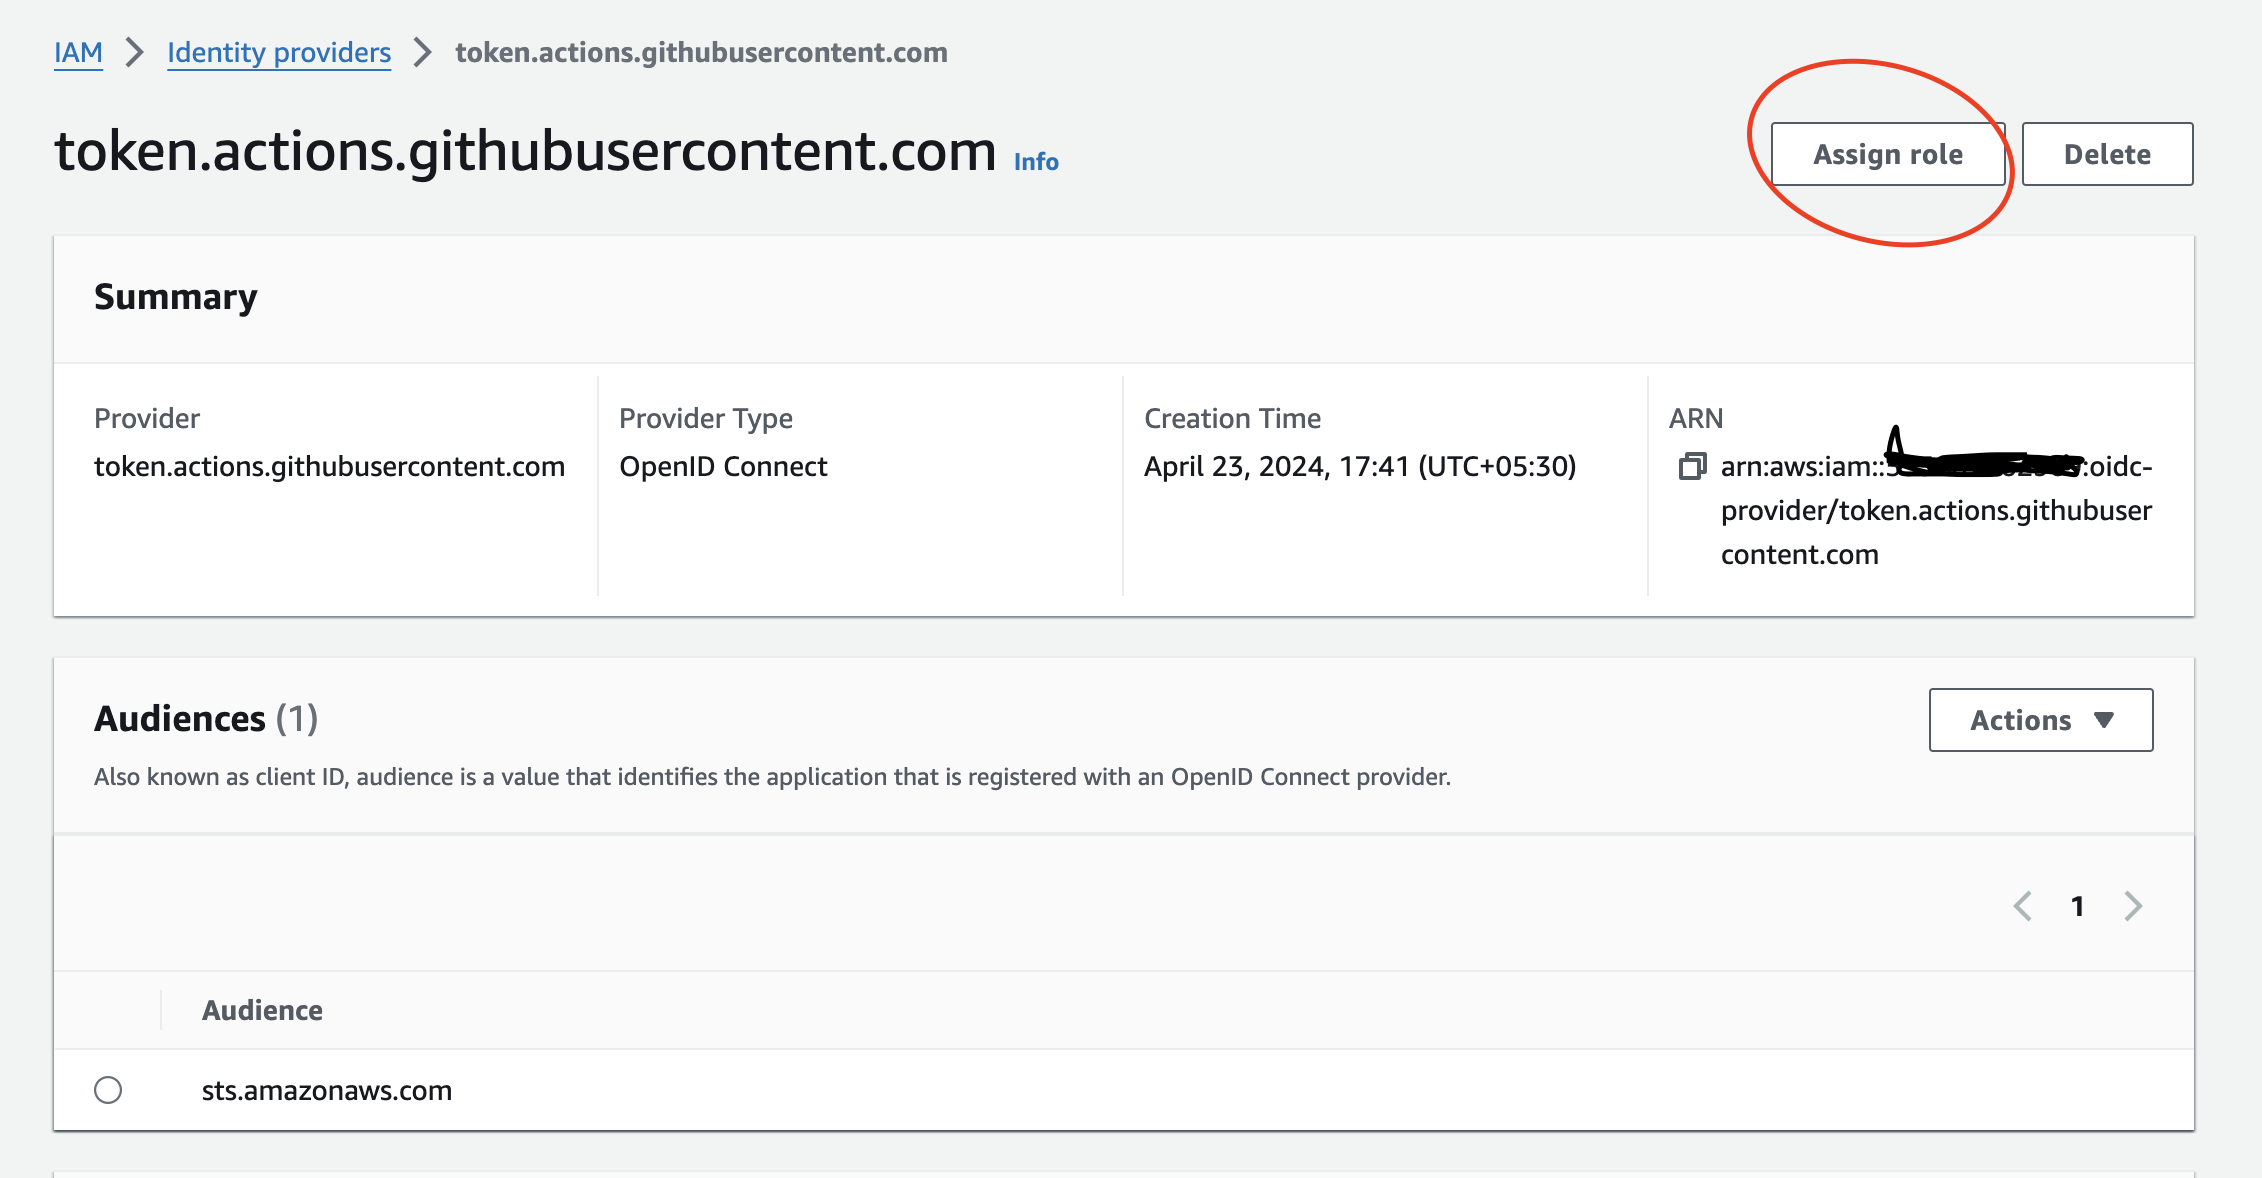Image resolution: width=2262 pixels, height=1178 pixels.
Task: Go to the previous page of audiences
Action: coord(2022,906)
